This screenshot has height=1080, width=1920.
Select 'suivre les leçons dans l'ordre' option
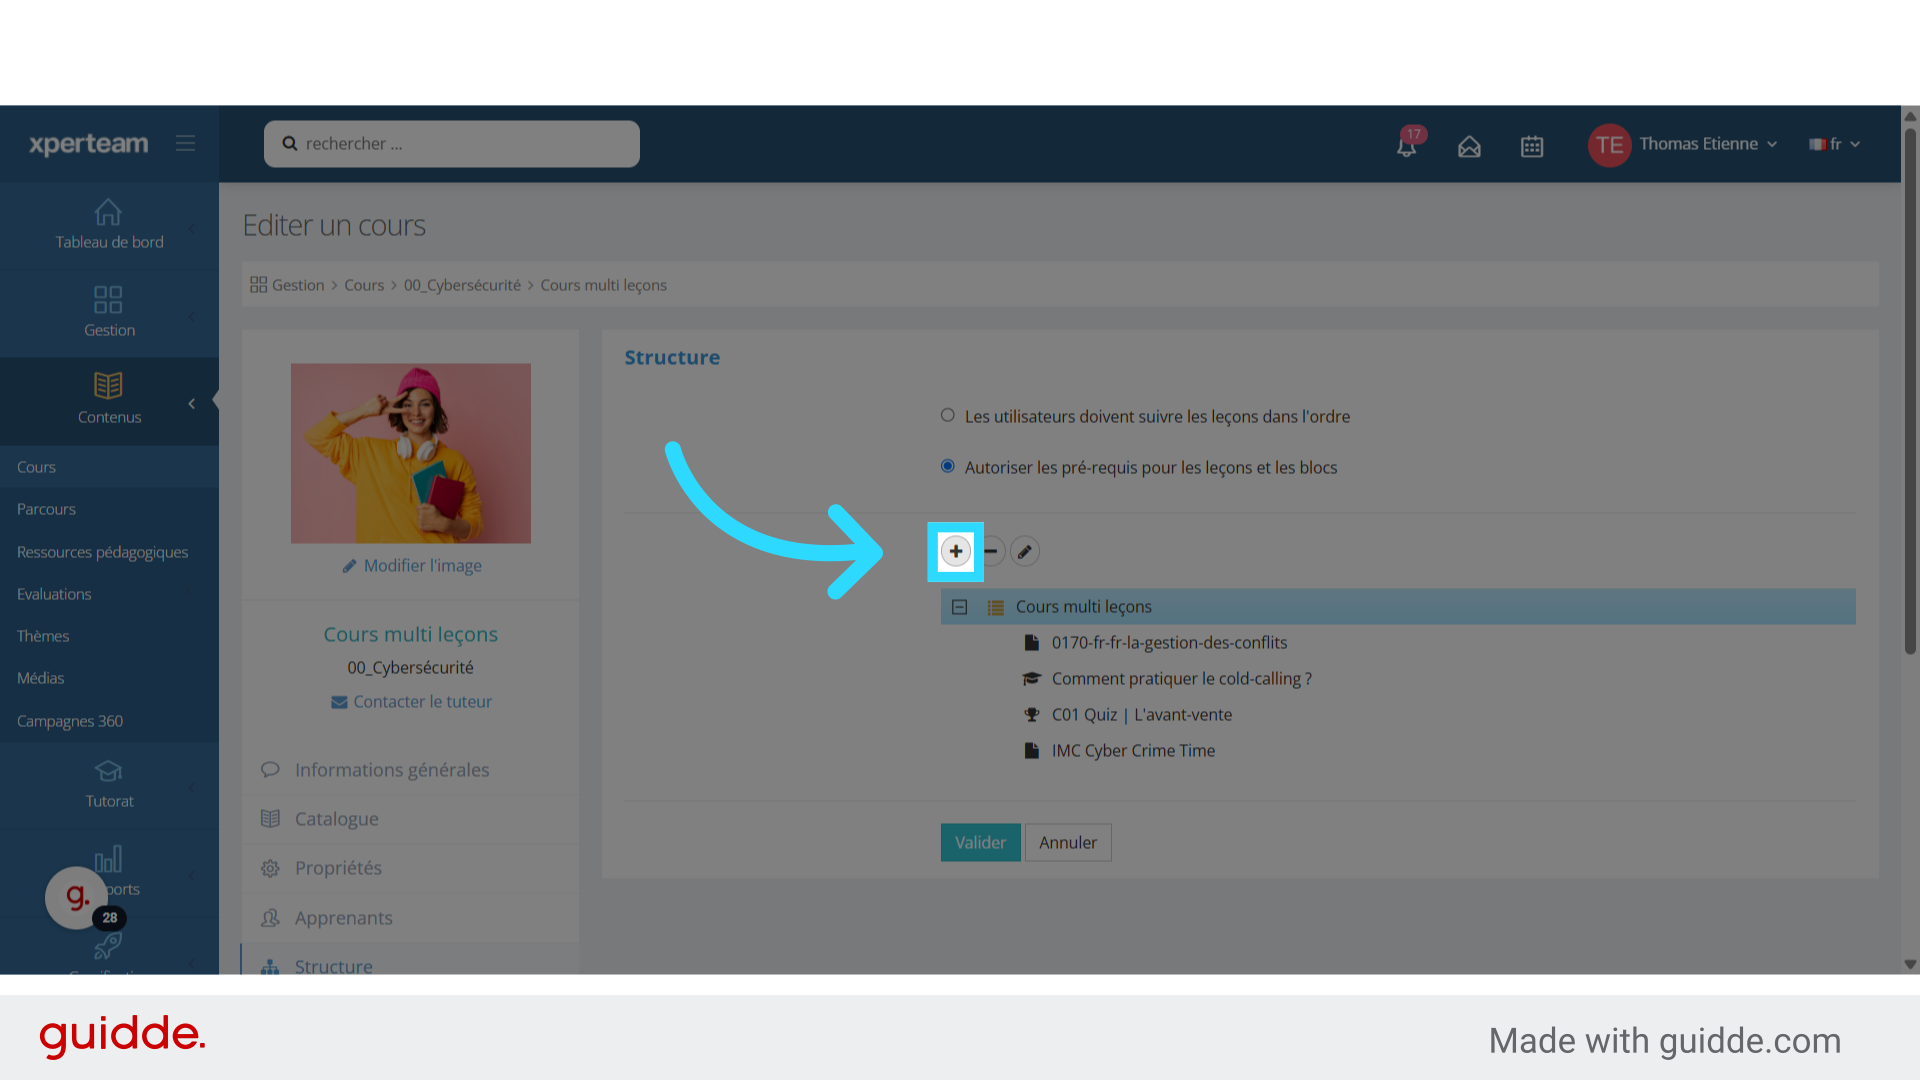947,415
